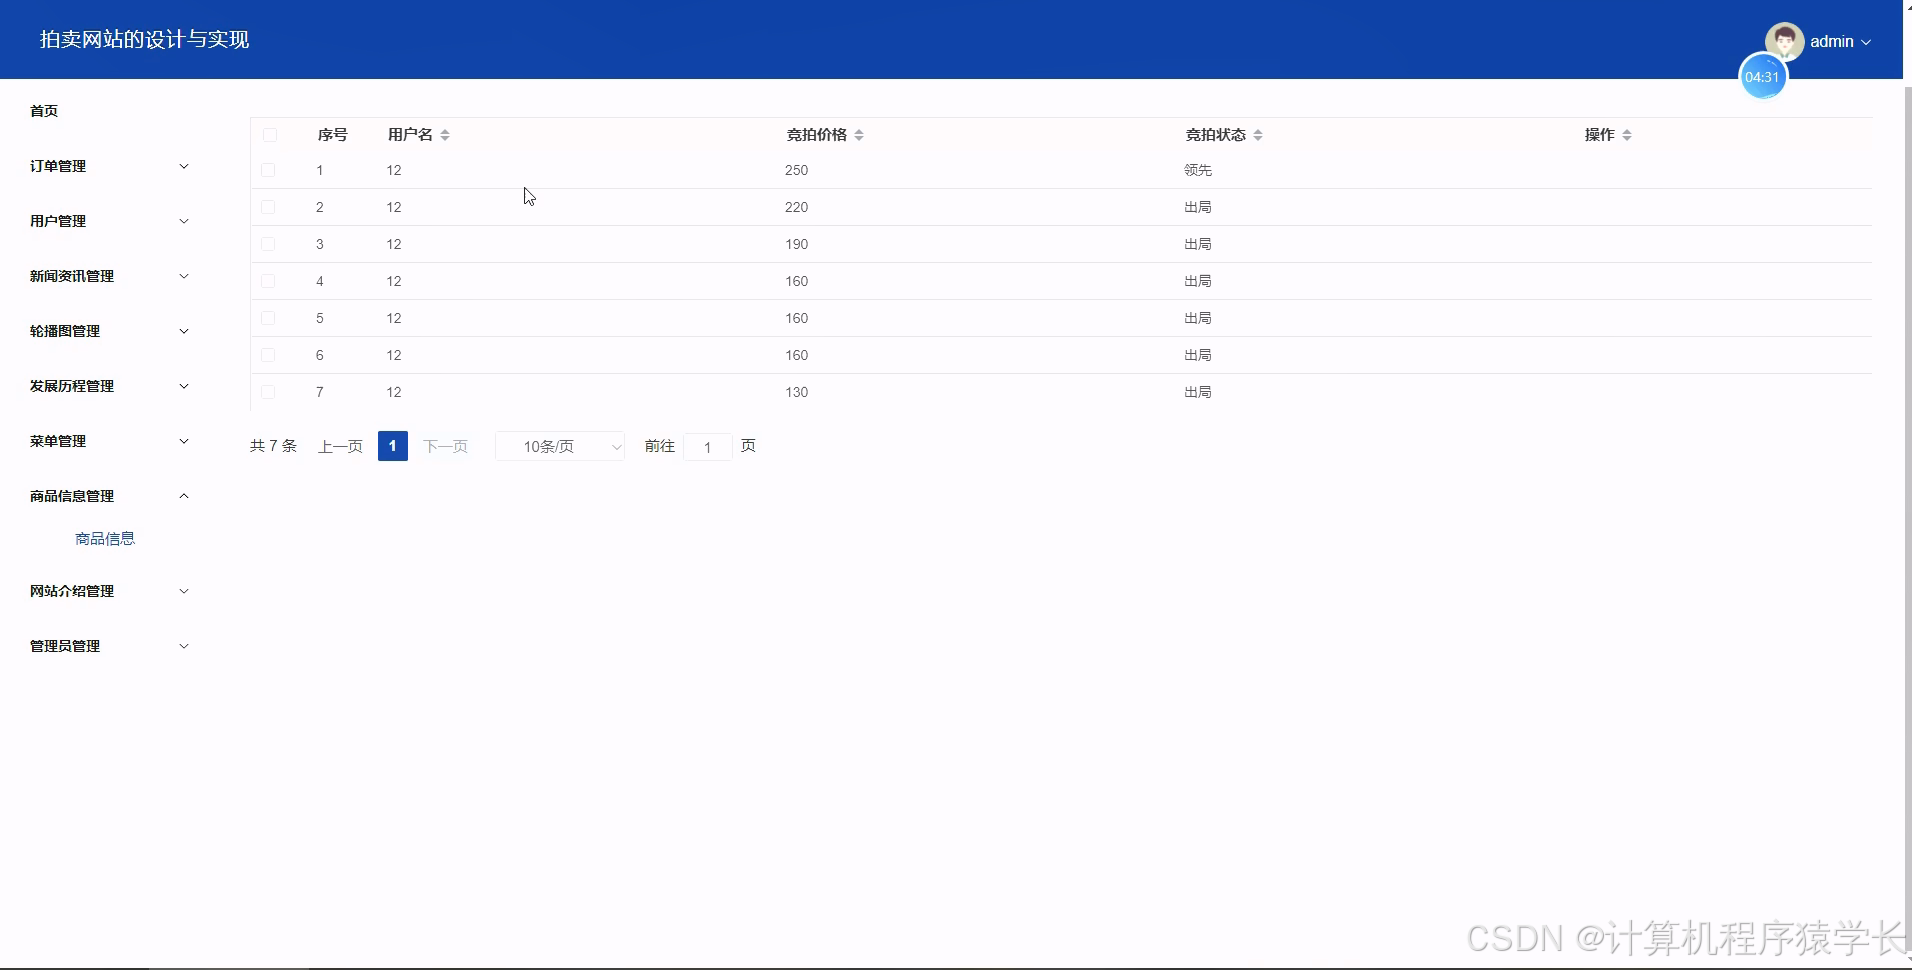Open 首页 from the sidebar
This screenshot has width=1912, height=970.
pos(43,111)
